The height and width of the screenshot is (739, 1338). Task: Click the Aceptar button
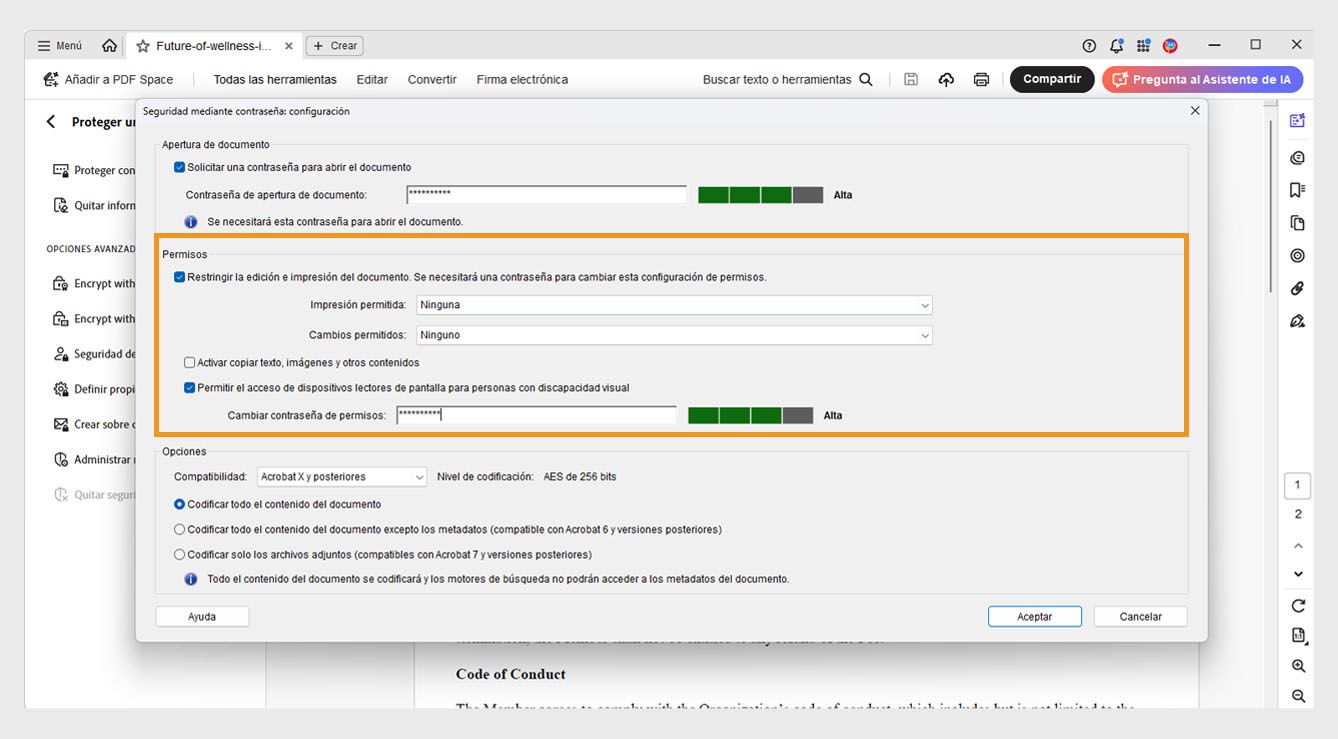1034,616
